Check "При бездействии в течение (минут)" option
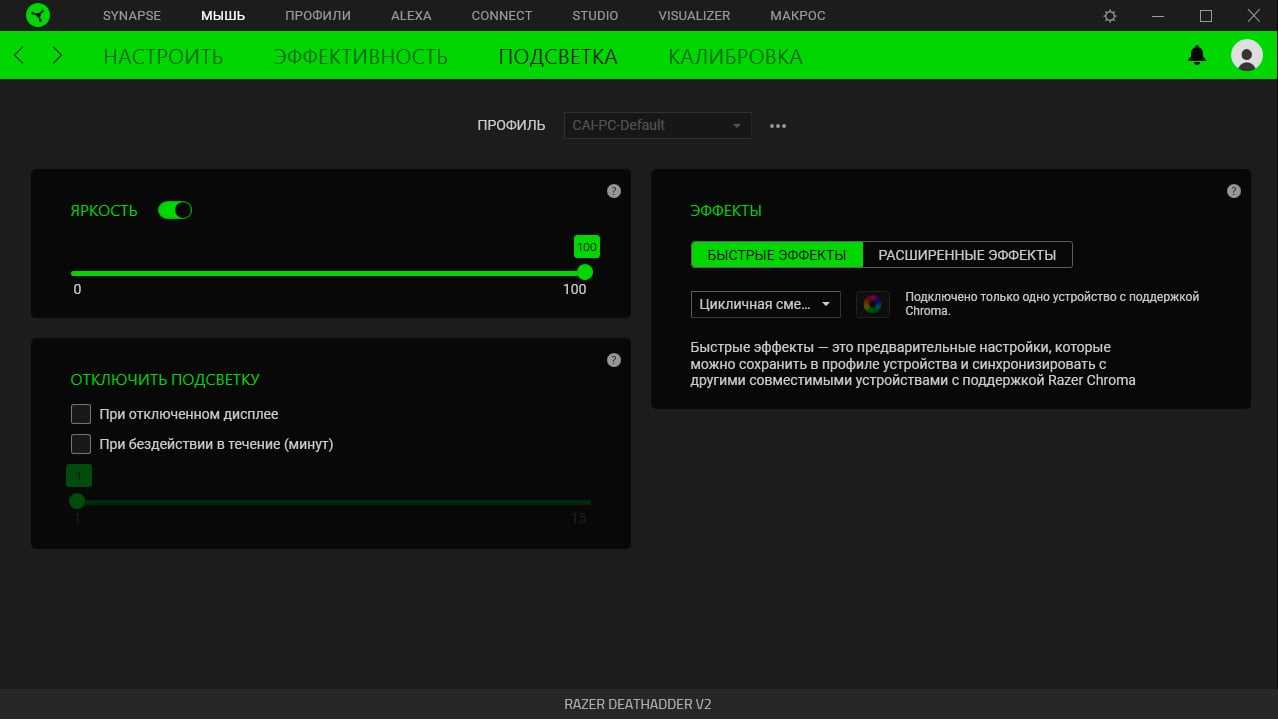Image resolution: width=1278 pixels, height=723 pixels. [81, 444]
